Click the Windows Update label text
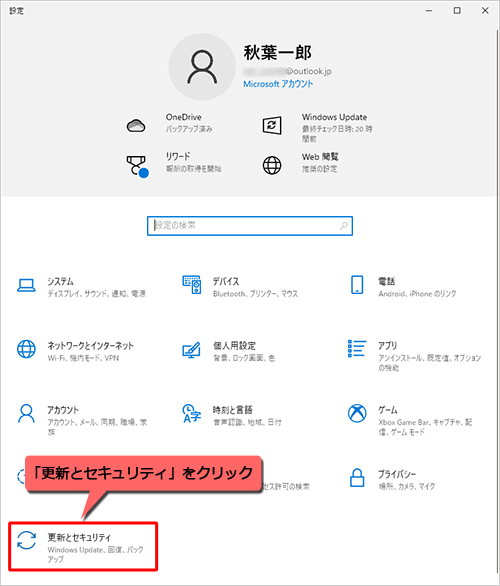This screenshot has width=500, height=586. coord(334,117)
